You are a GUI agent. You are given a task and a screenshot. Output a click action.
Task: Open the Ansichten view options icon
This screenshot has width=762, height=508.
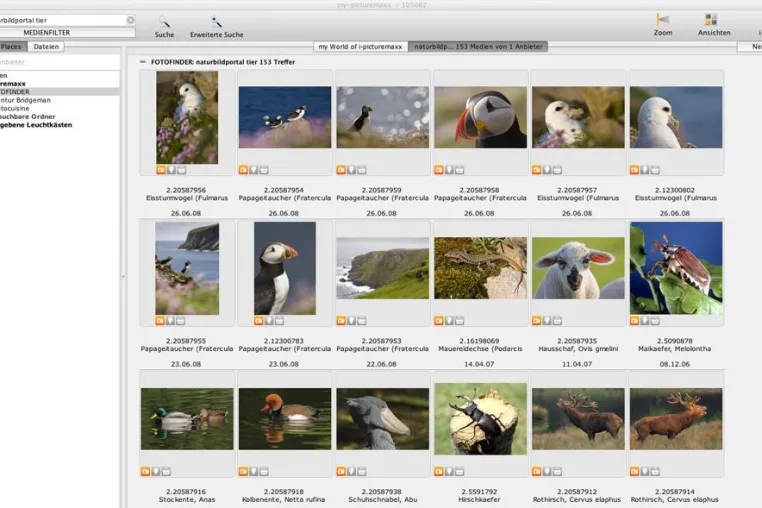coord(711,19)
